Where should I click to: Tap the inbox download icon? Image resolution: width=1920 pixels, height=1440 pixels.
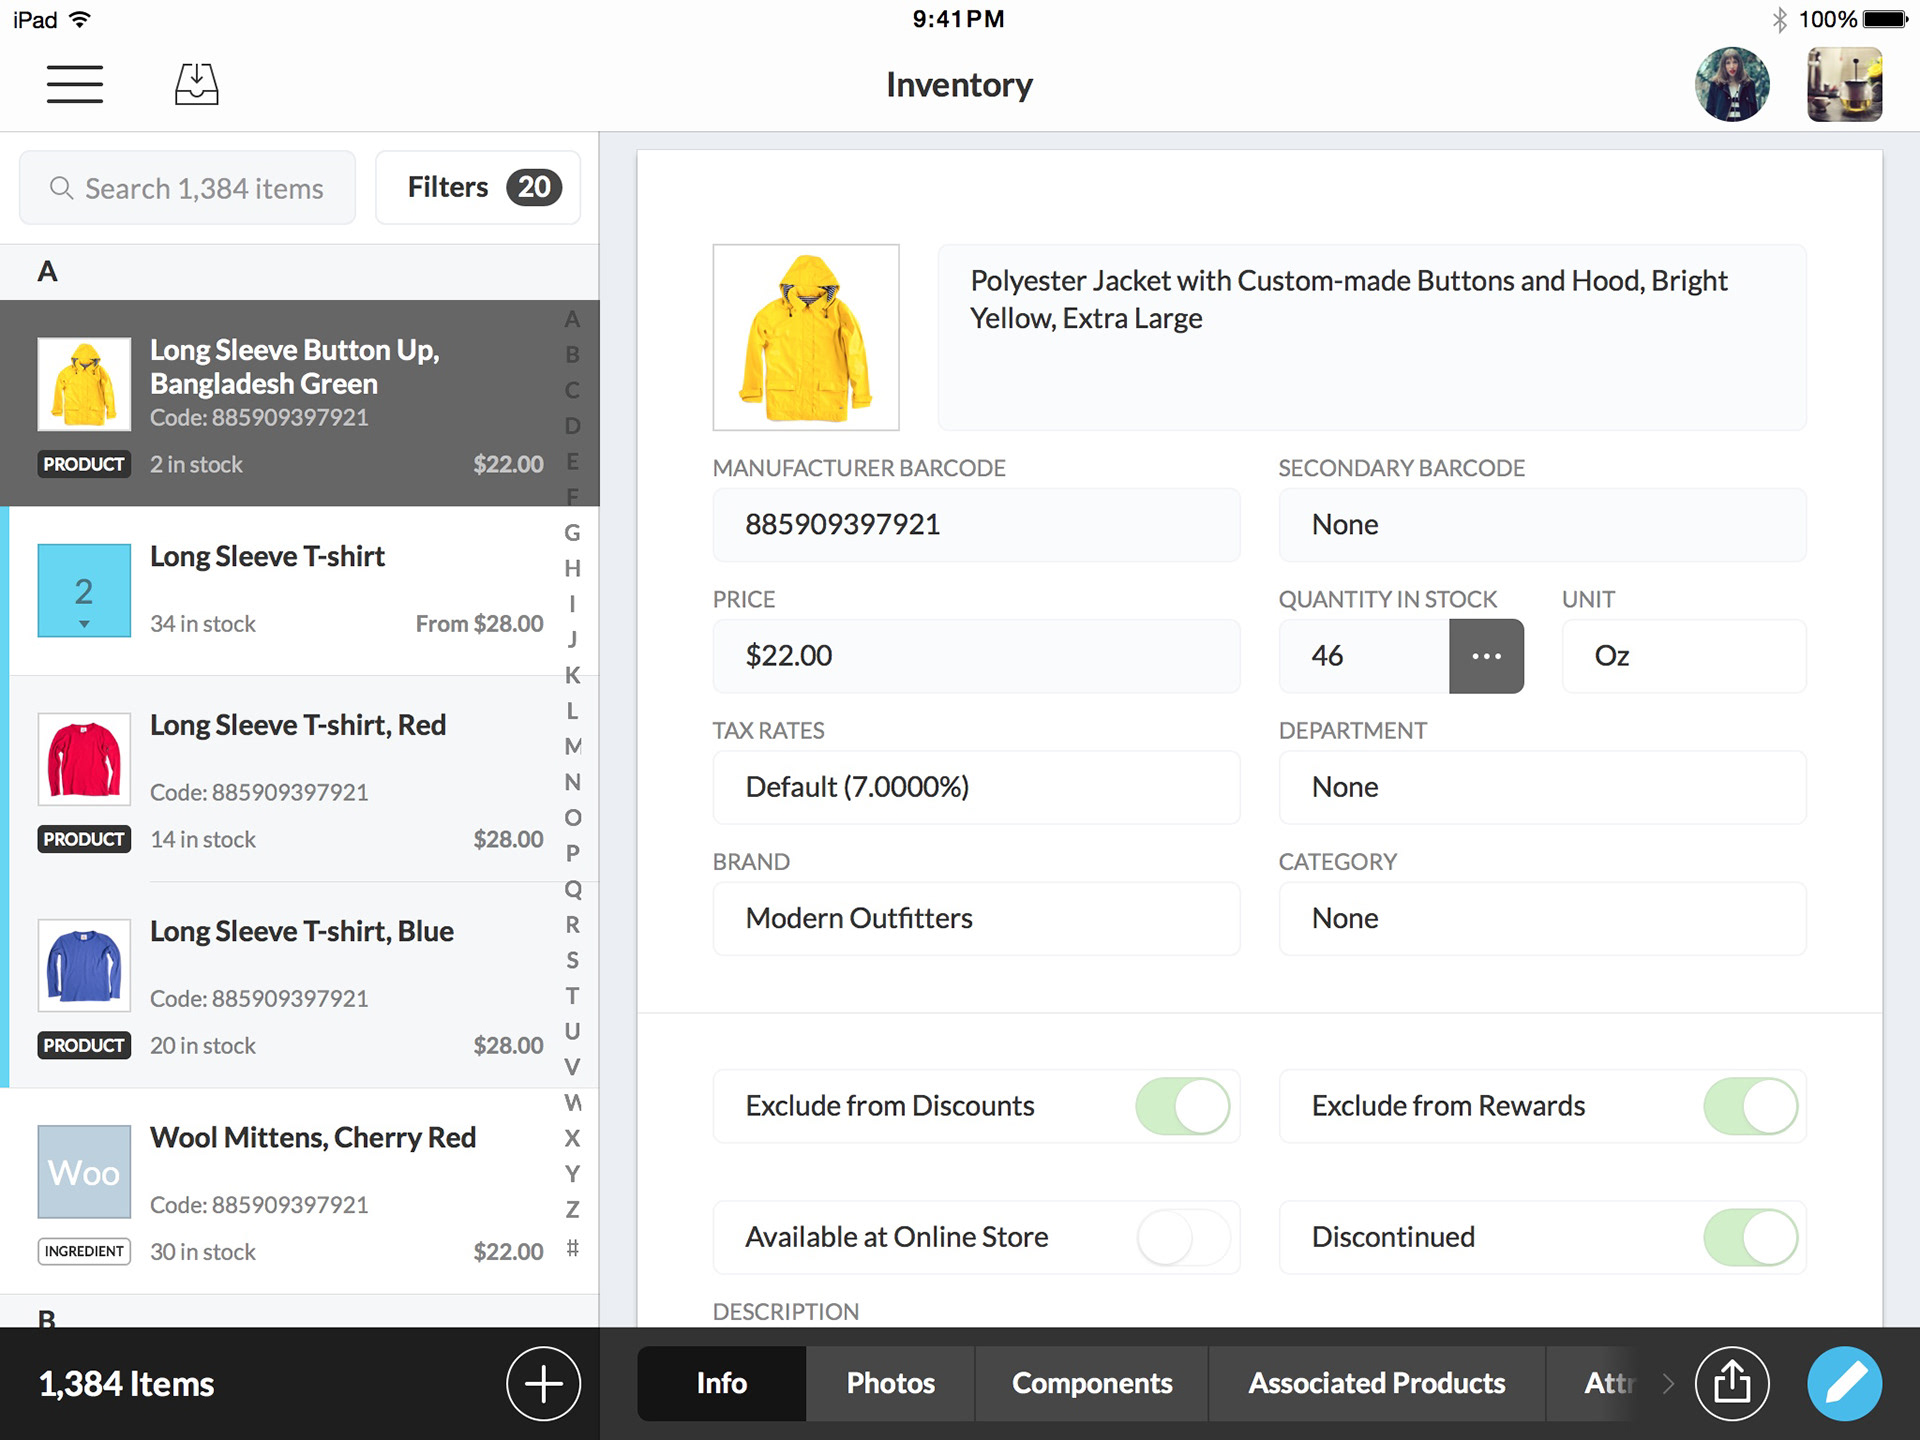pos(196,84)
